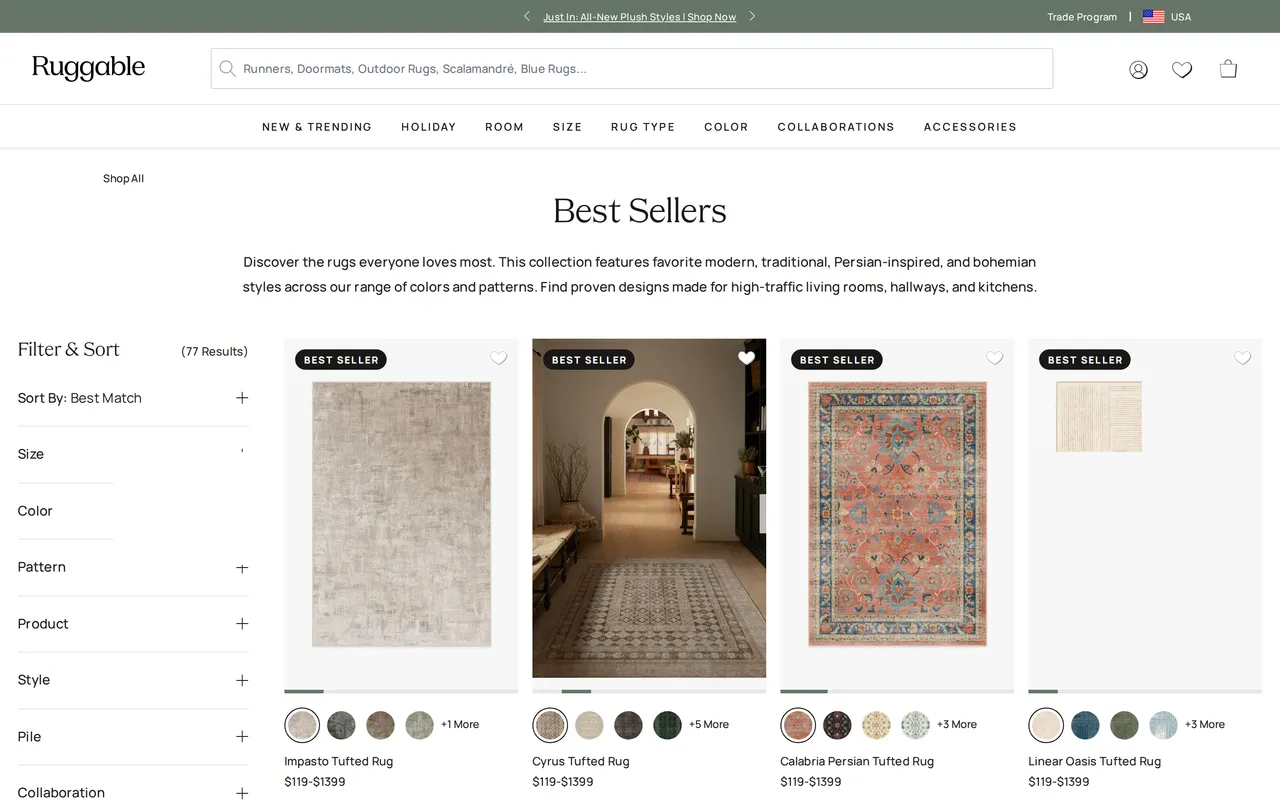
Task: Open the New & Trending menu
Action: (317, 127)
